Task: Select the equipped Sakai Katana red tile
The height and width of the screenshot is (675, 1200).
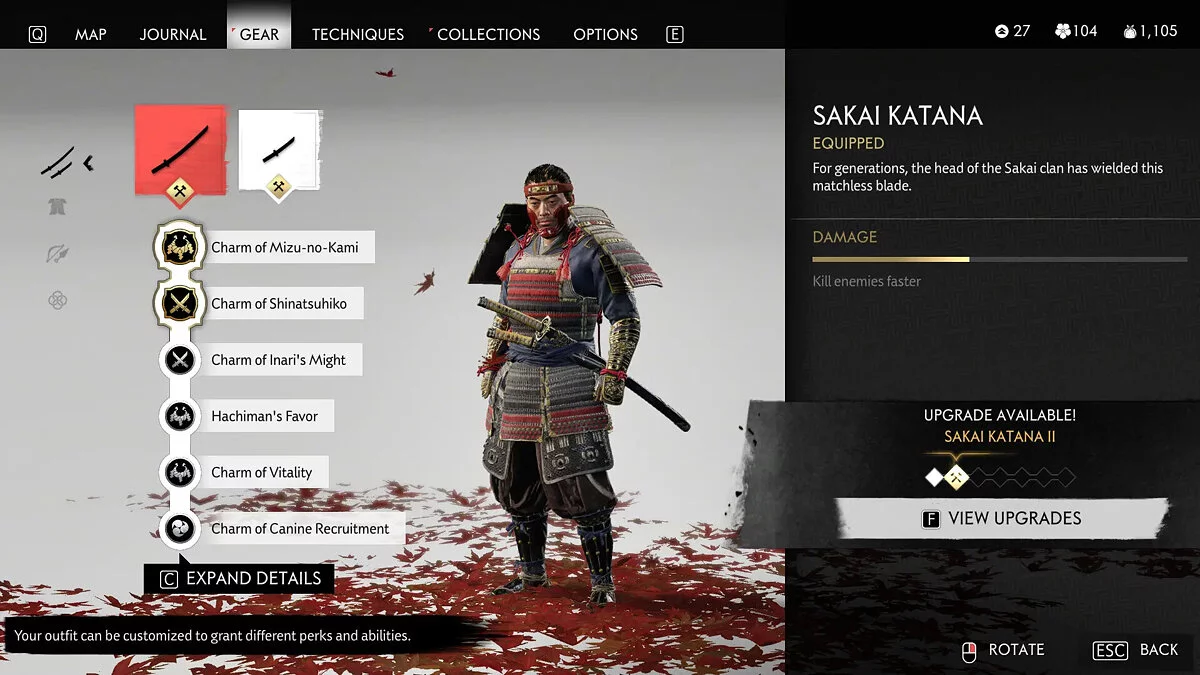Action: (x=181, y=150)
